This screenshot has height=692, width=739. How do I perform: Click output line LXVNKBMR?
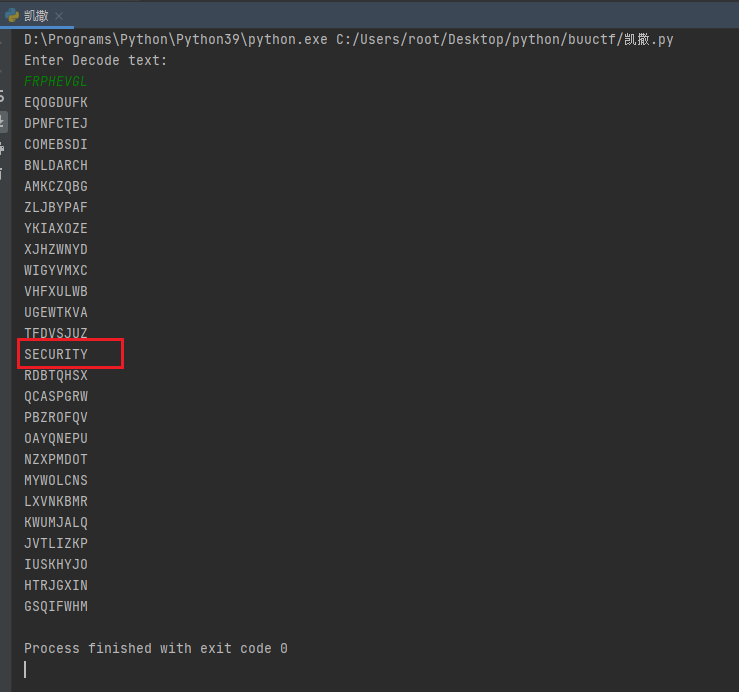click(x=56, y=501)
